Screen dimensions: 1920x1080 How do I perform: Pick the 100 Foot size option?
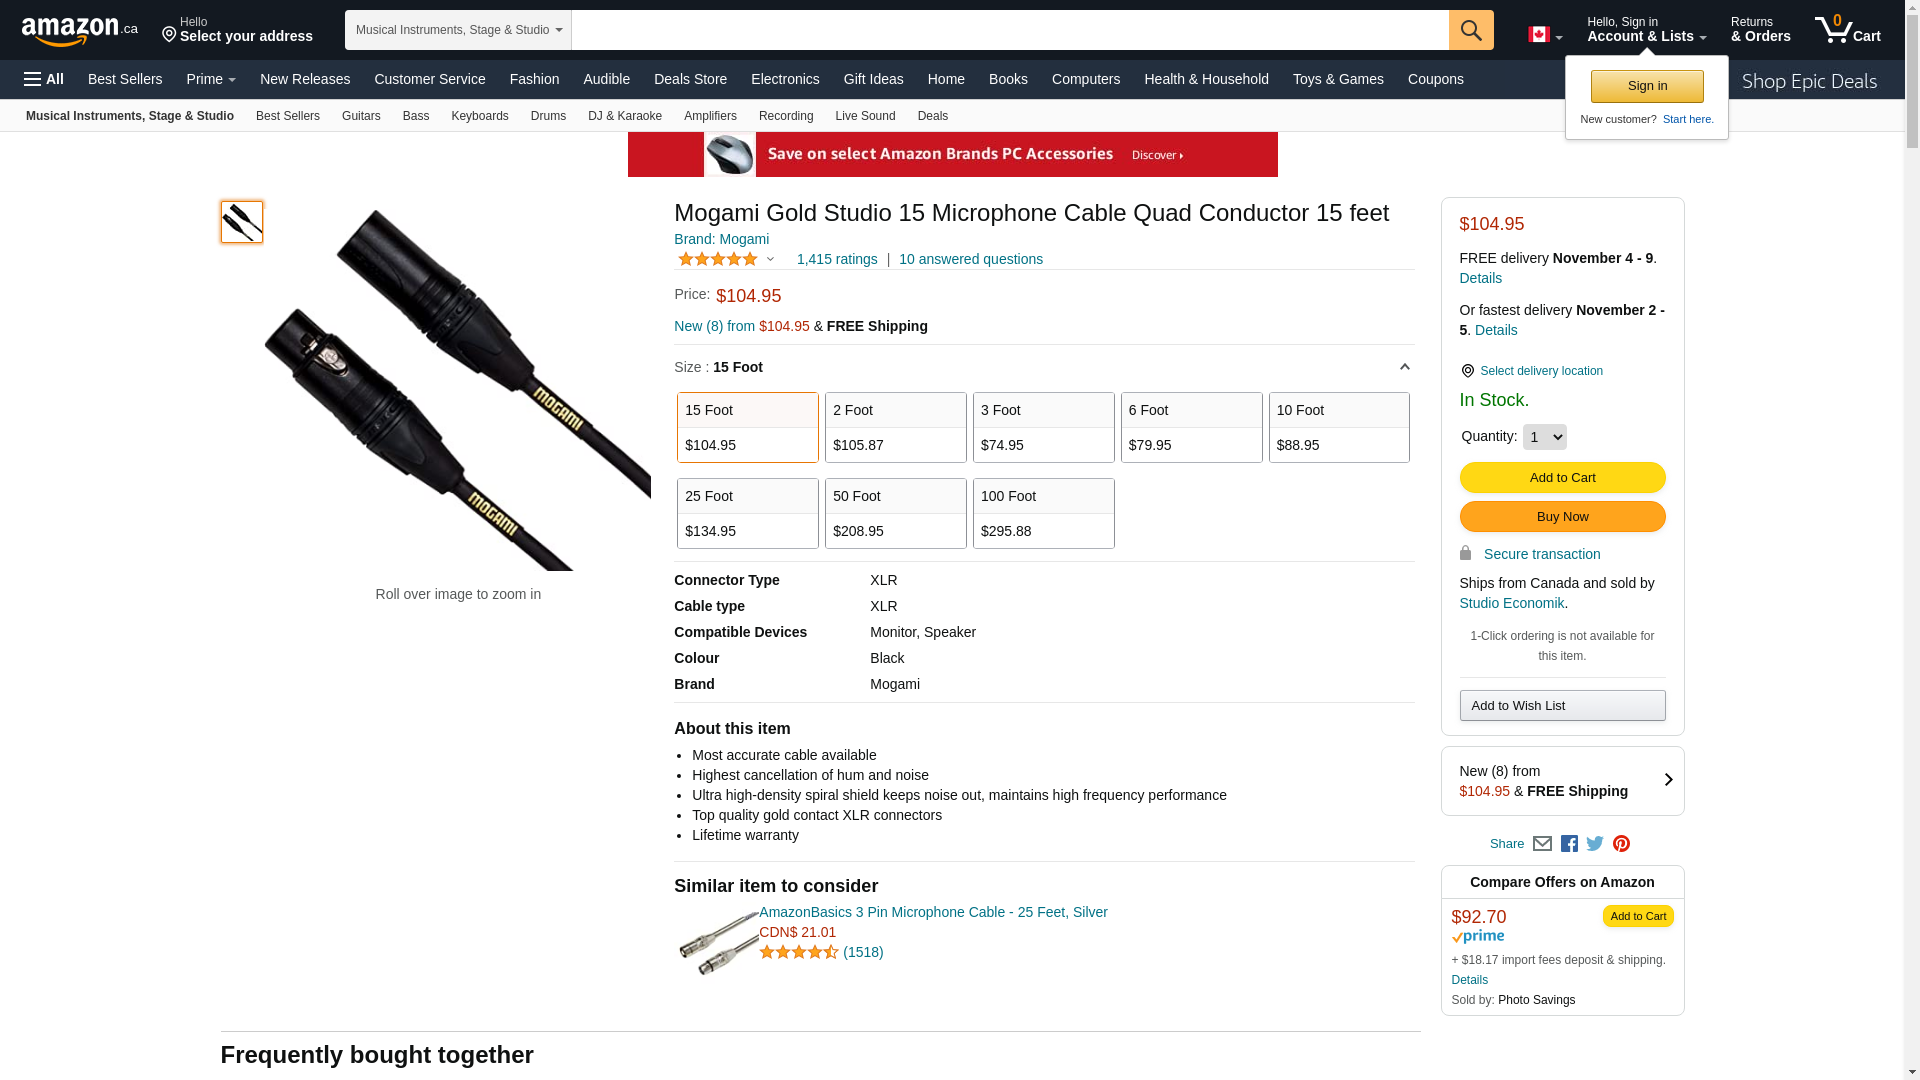1043,513
